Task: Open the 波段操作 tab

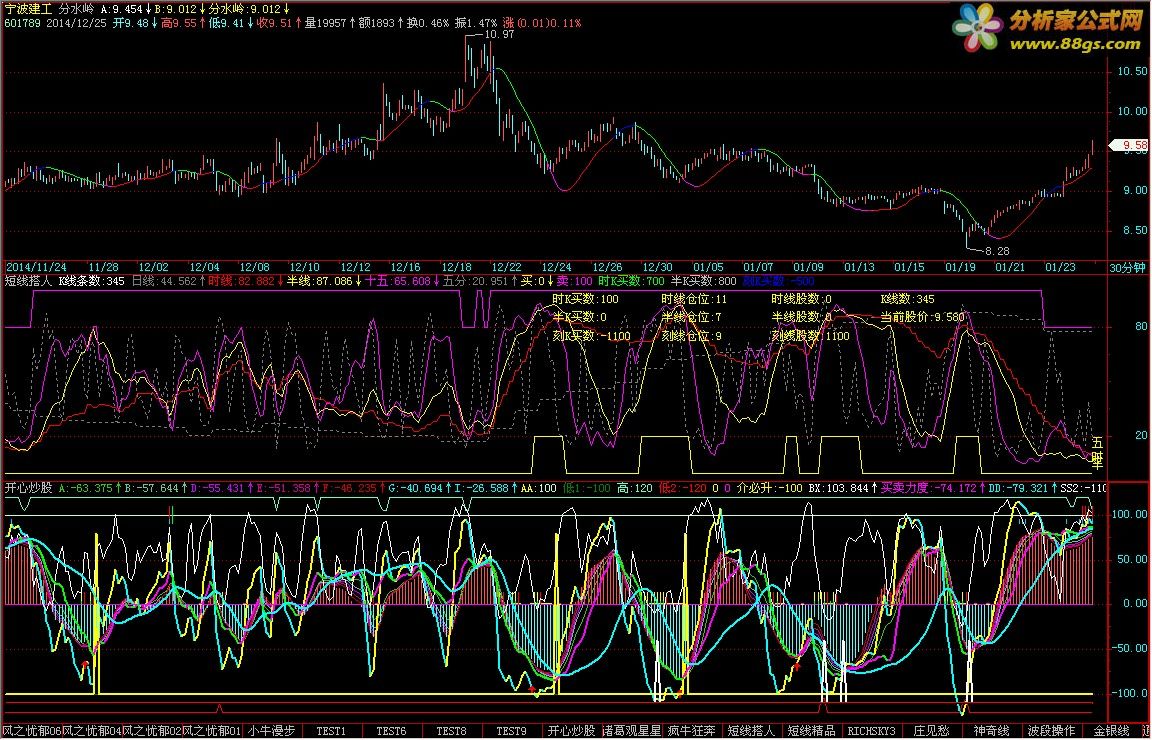Action: pos(1051,731)
